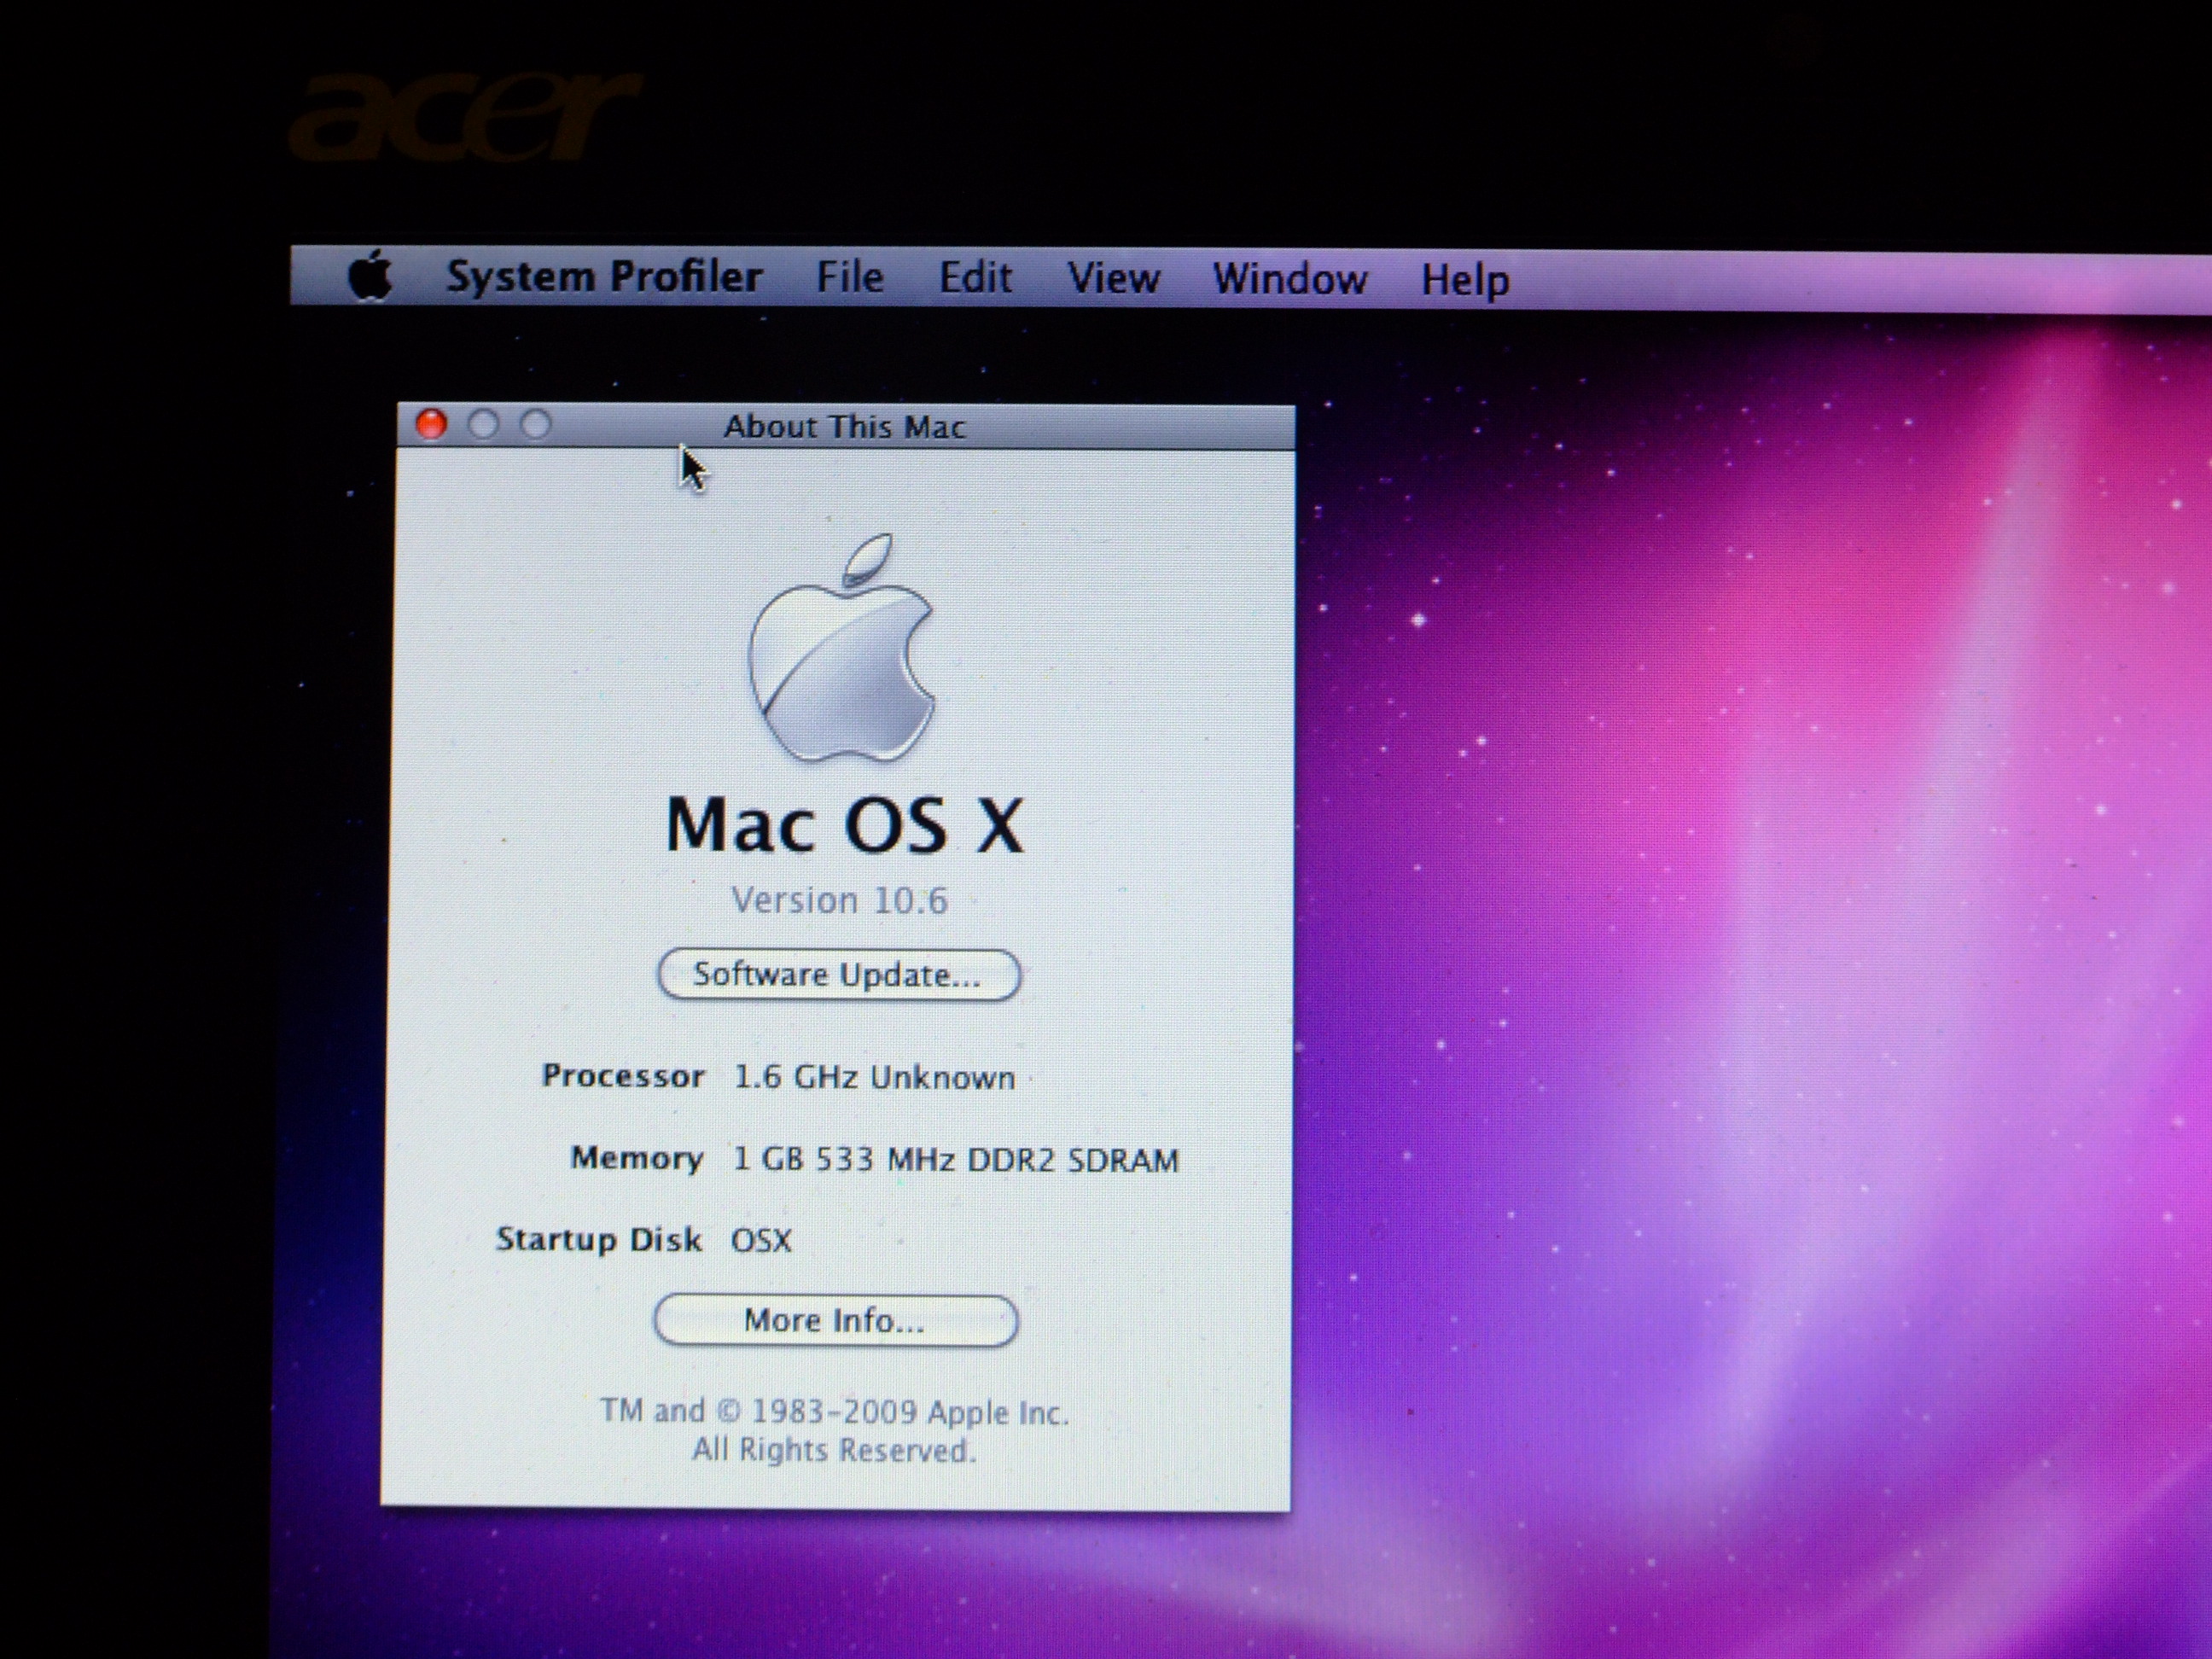Click the gray zoom button
Viewport: 2212px width, 1659px height.
536,425
